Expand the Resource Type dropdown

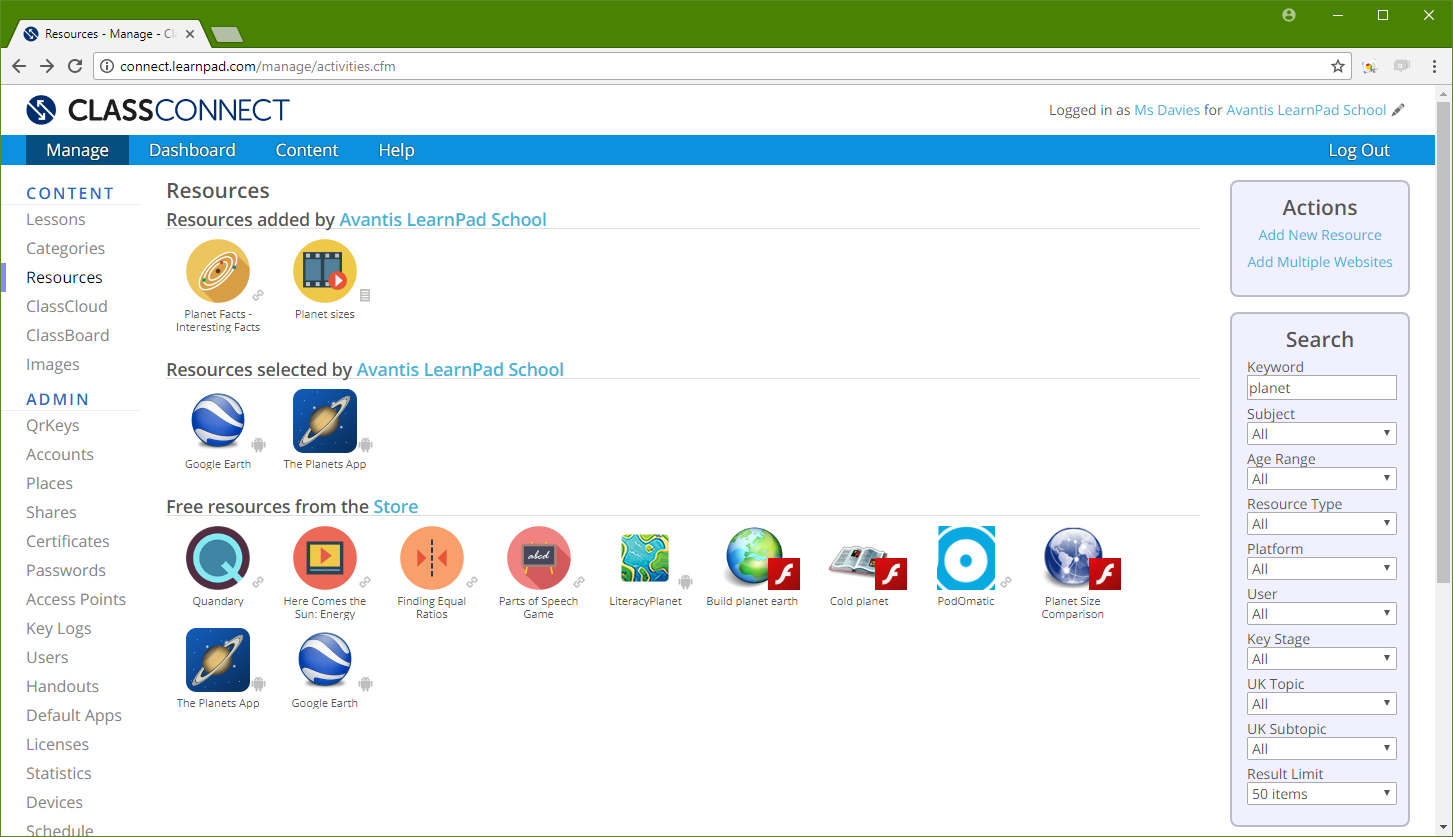1322,524
